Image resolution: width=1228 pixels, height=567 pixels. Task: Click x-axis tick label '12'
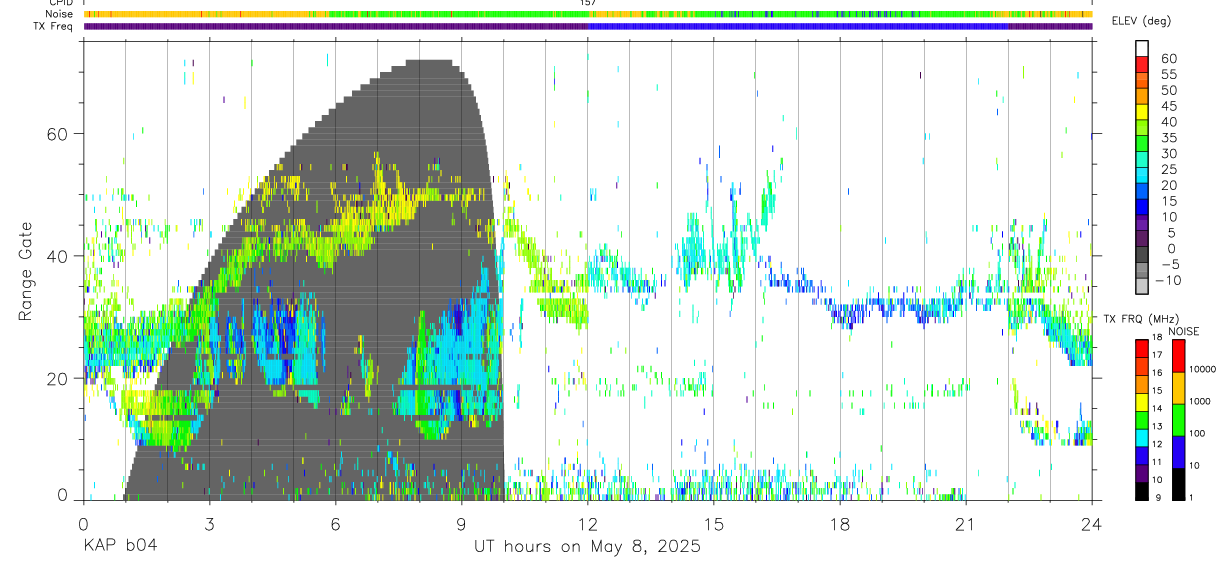click(588, 525)
